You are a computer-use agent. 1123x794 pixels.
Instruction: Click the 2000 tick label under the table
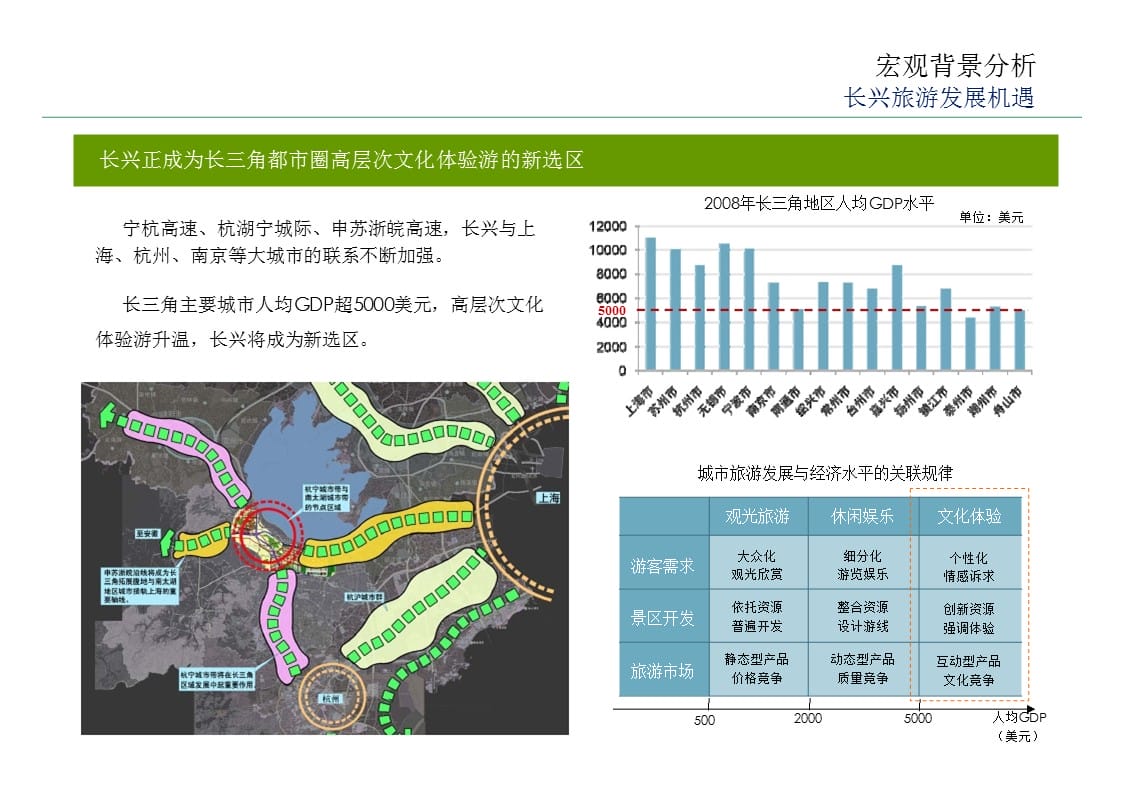click(807, 718)
